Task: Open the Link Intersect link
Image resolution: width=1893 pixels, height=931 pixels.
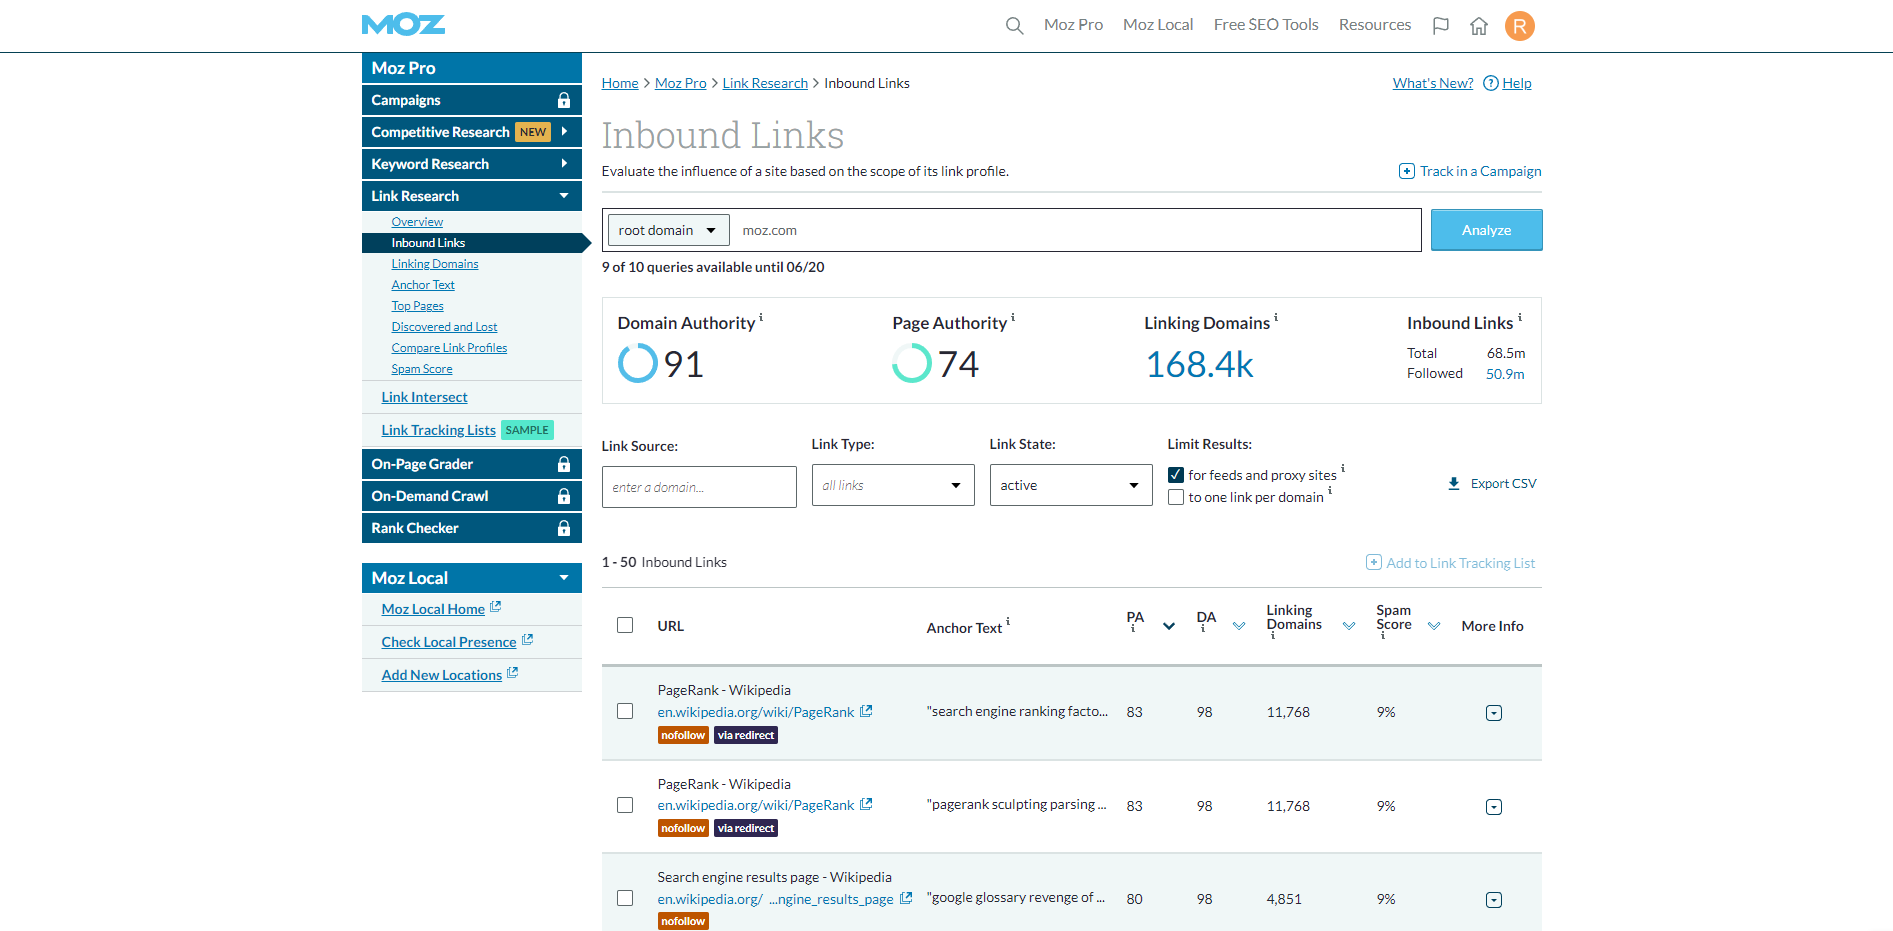Action: [424, 397]
